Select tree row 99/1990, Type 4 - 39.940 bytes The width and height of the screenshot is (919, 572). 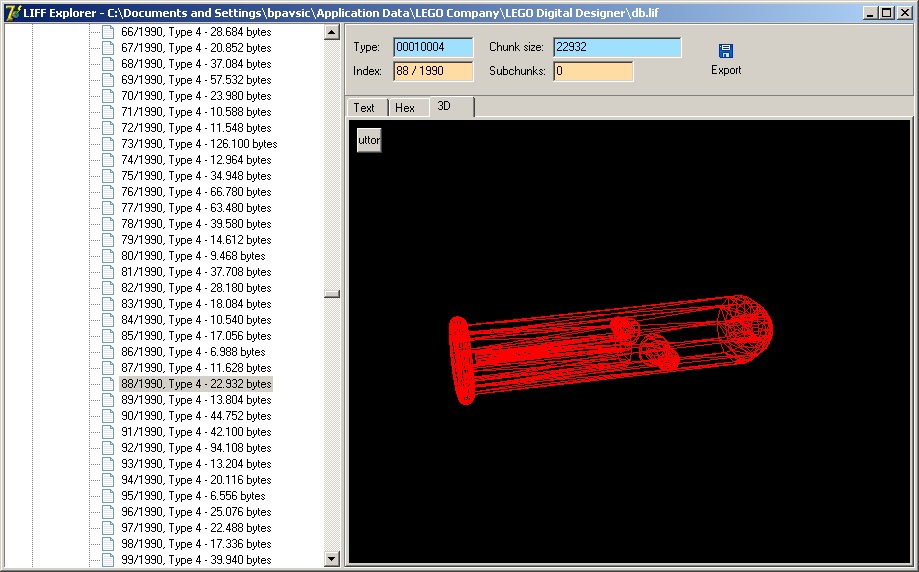tap(196, 560)
